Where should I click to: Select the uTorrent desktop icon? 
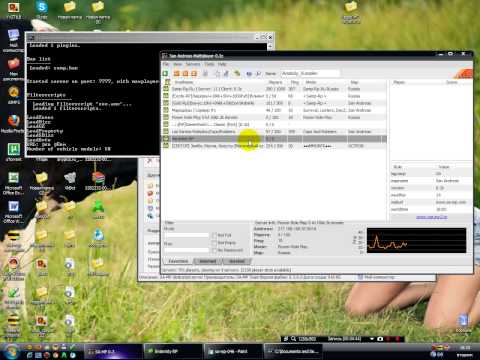pyautogui.click(x=13, y=152)
